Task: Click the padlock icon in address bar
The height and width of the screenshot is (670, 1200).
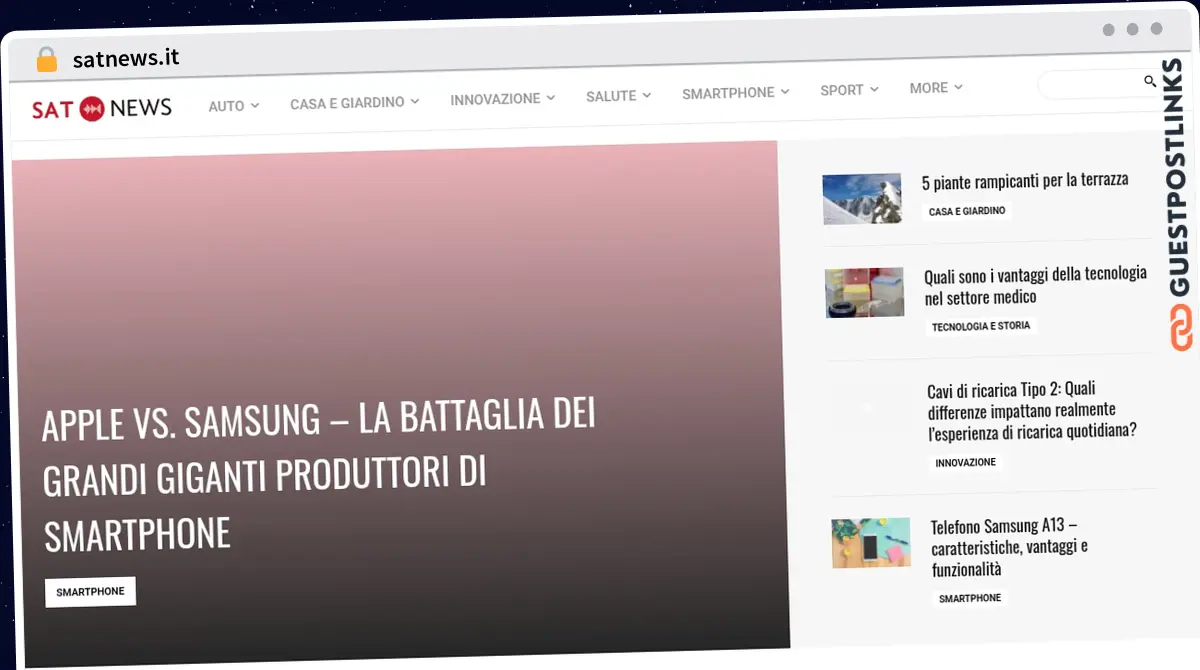Action: [x=47, y=59]
